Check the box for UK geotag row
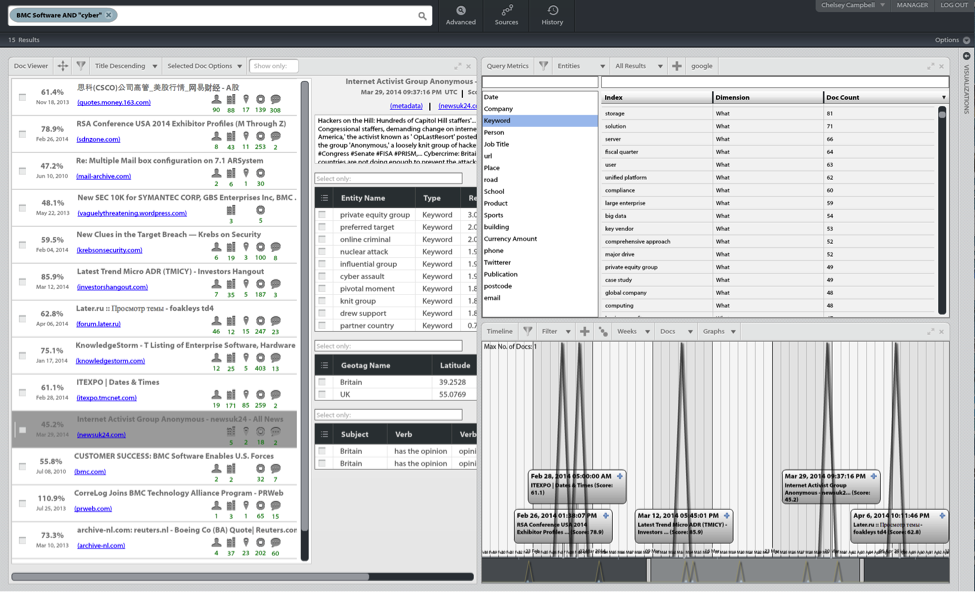Viewport: 975px width, 592px height. (322, 394)
